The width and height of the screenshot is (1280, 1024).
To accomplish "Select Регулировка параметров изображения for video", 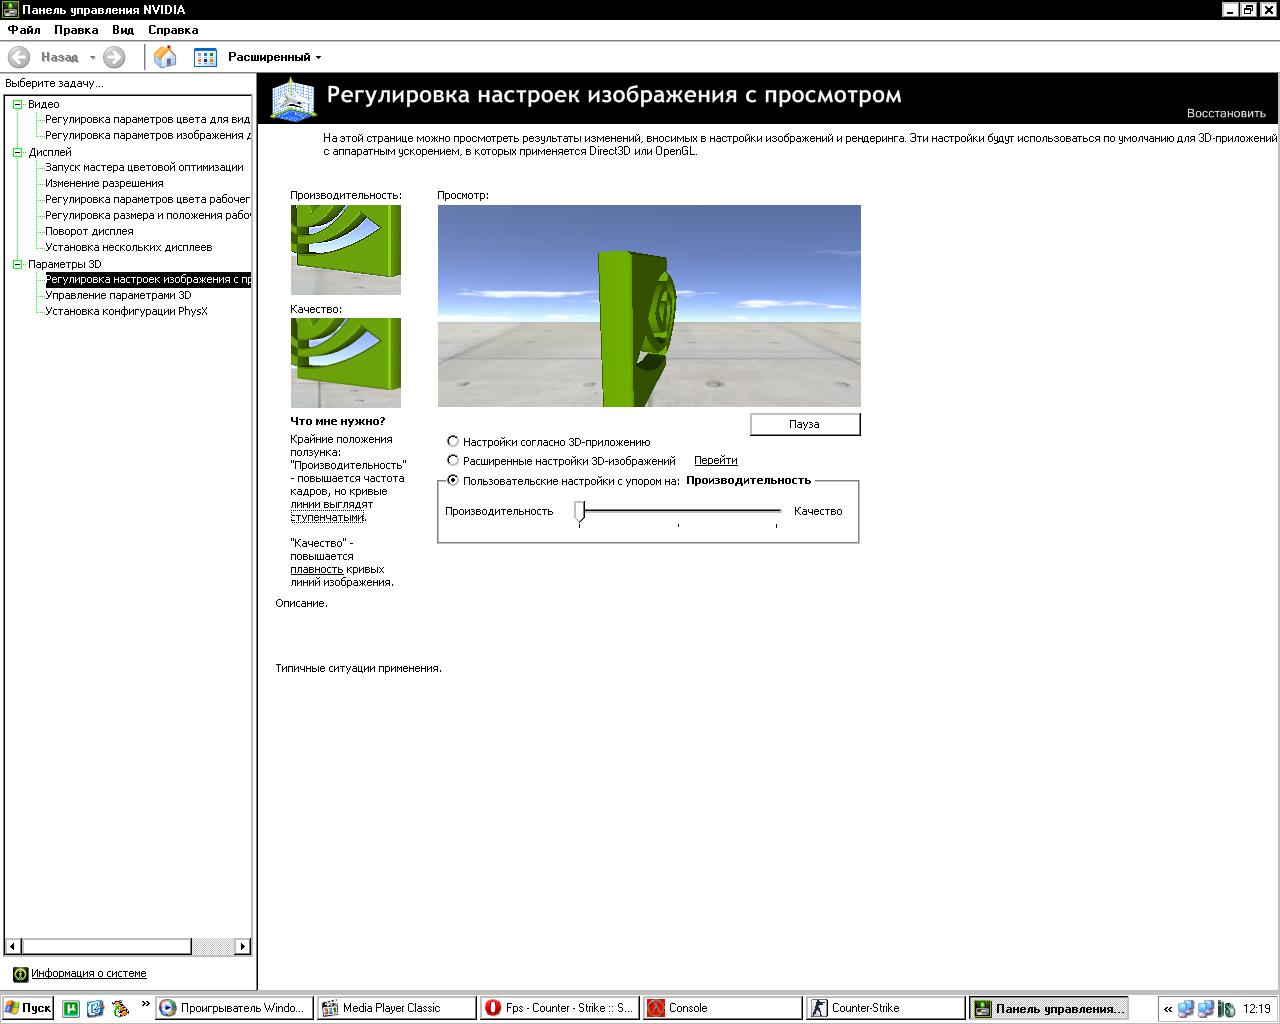I will coord(147,135).
